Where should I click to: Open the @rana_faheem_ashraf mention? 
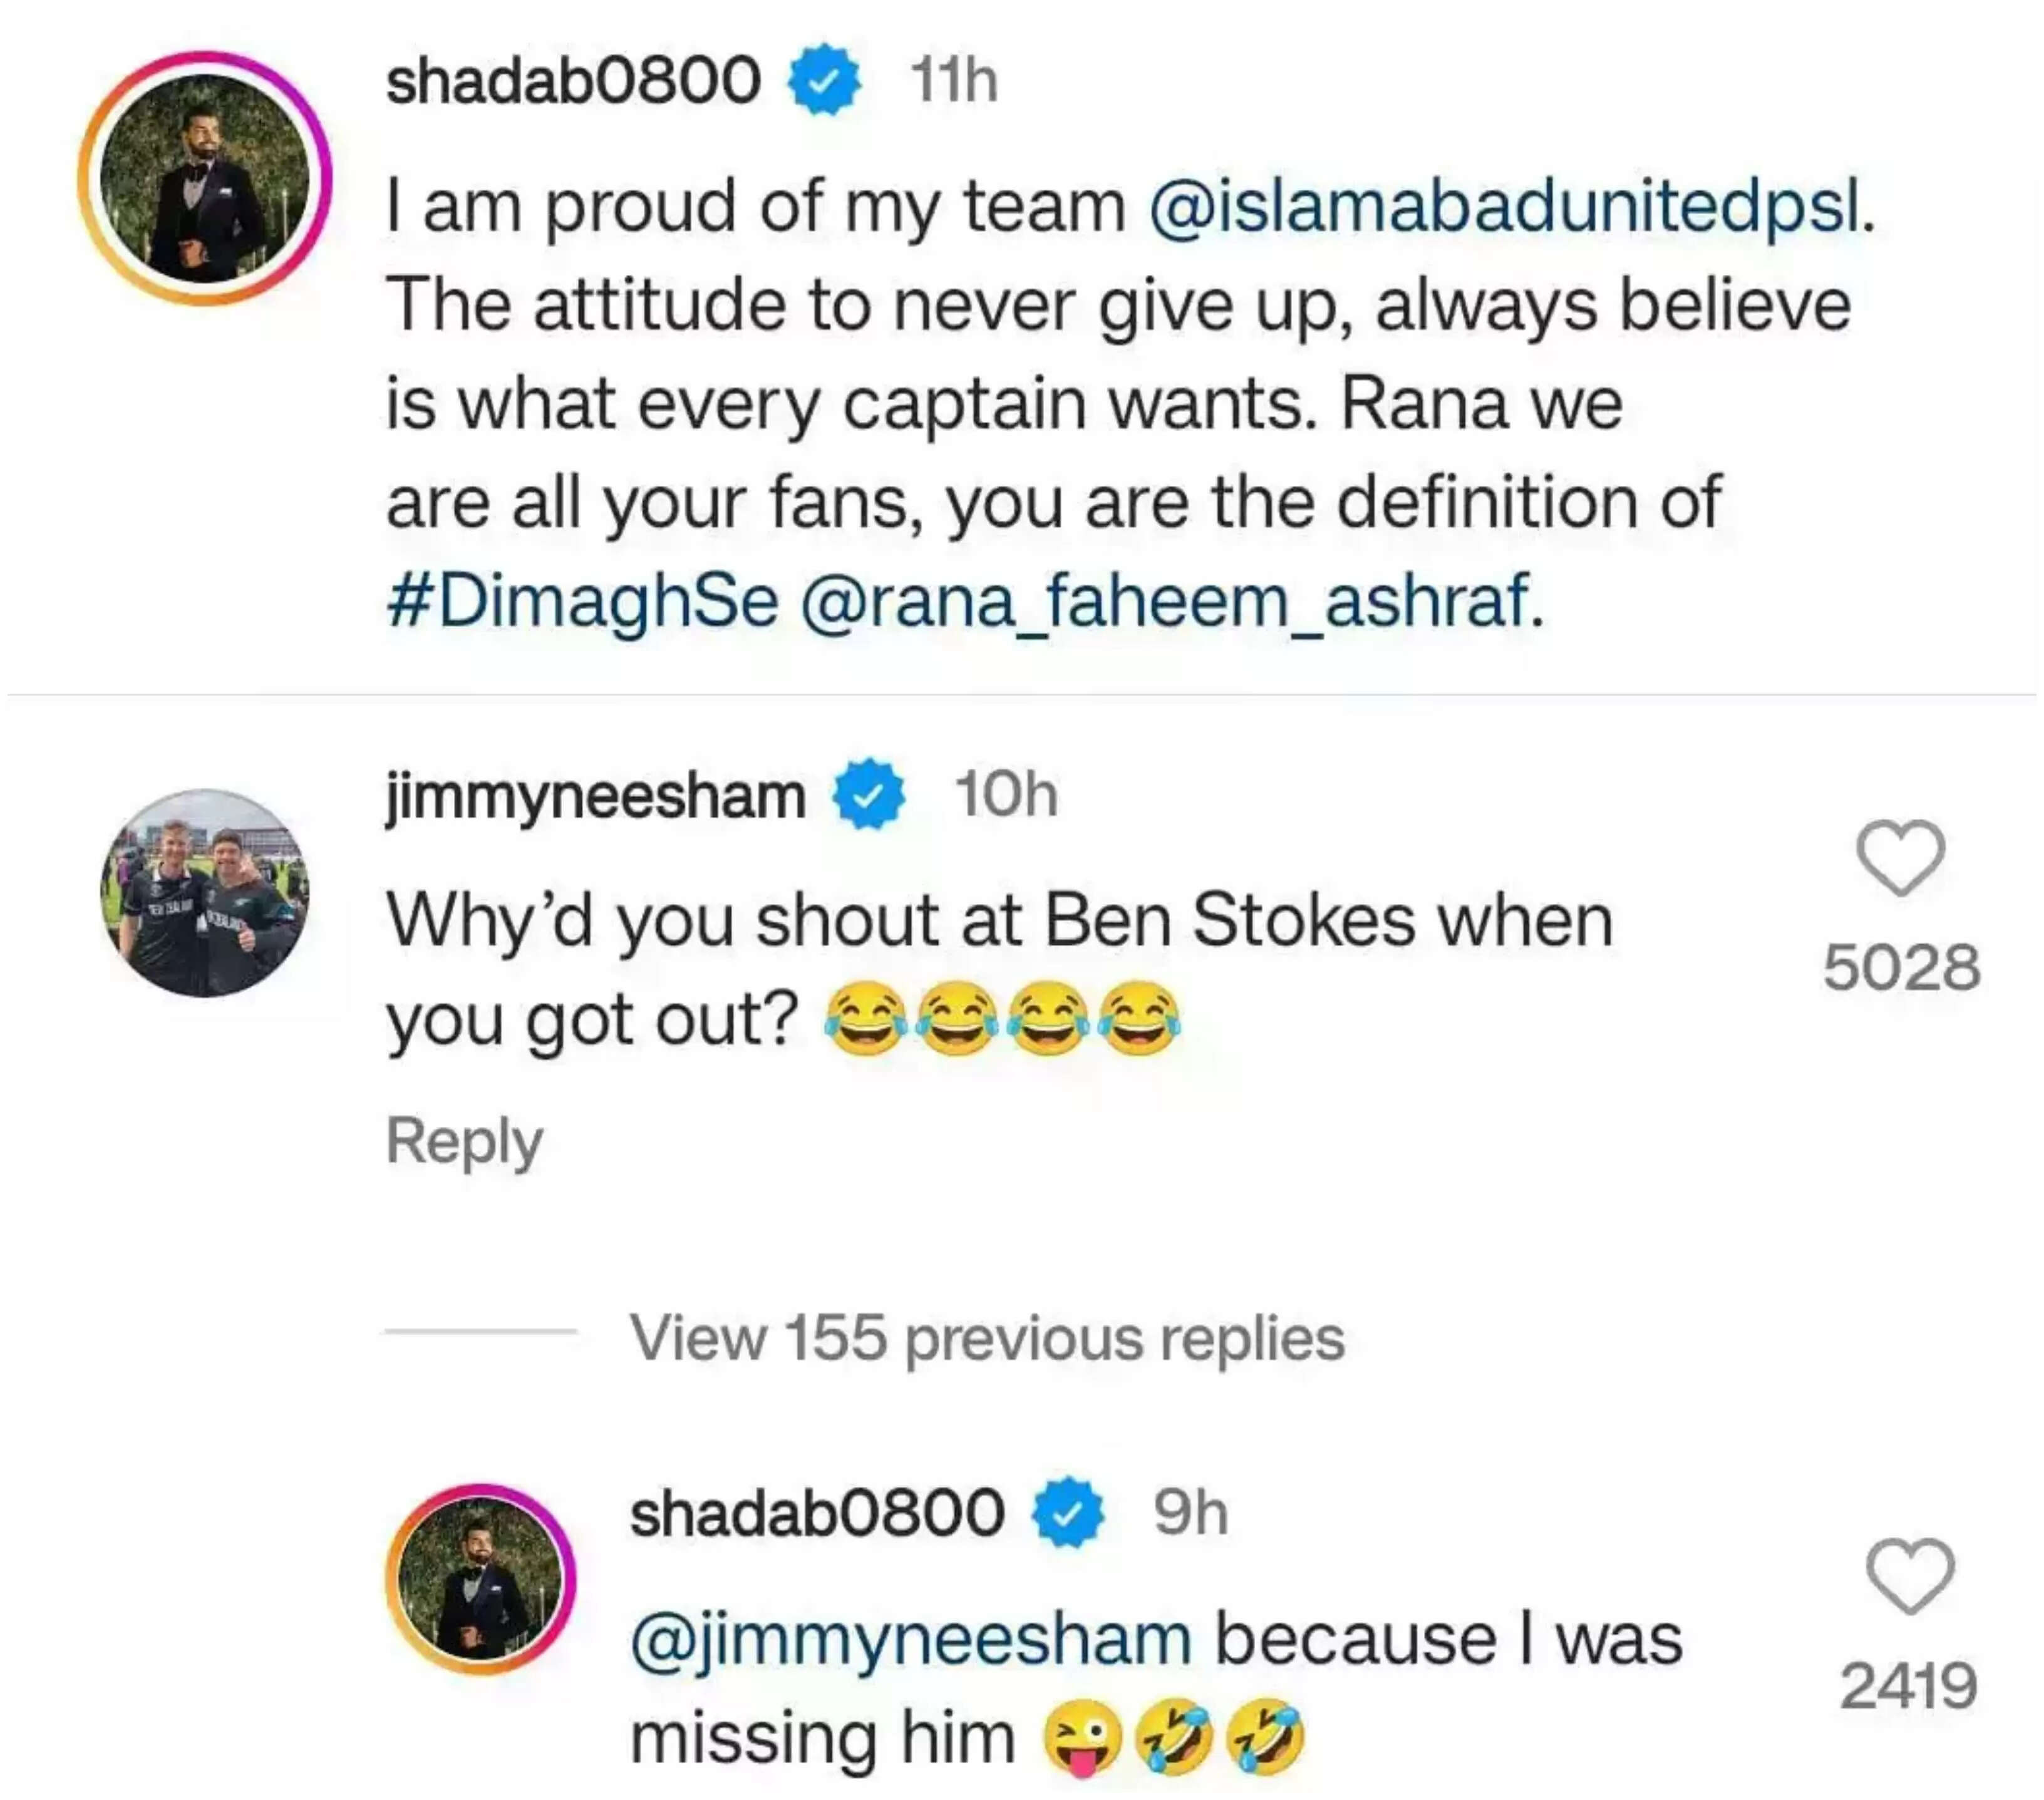(x=1172, y=602)
